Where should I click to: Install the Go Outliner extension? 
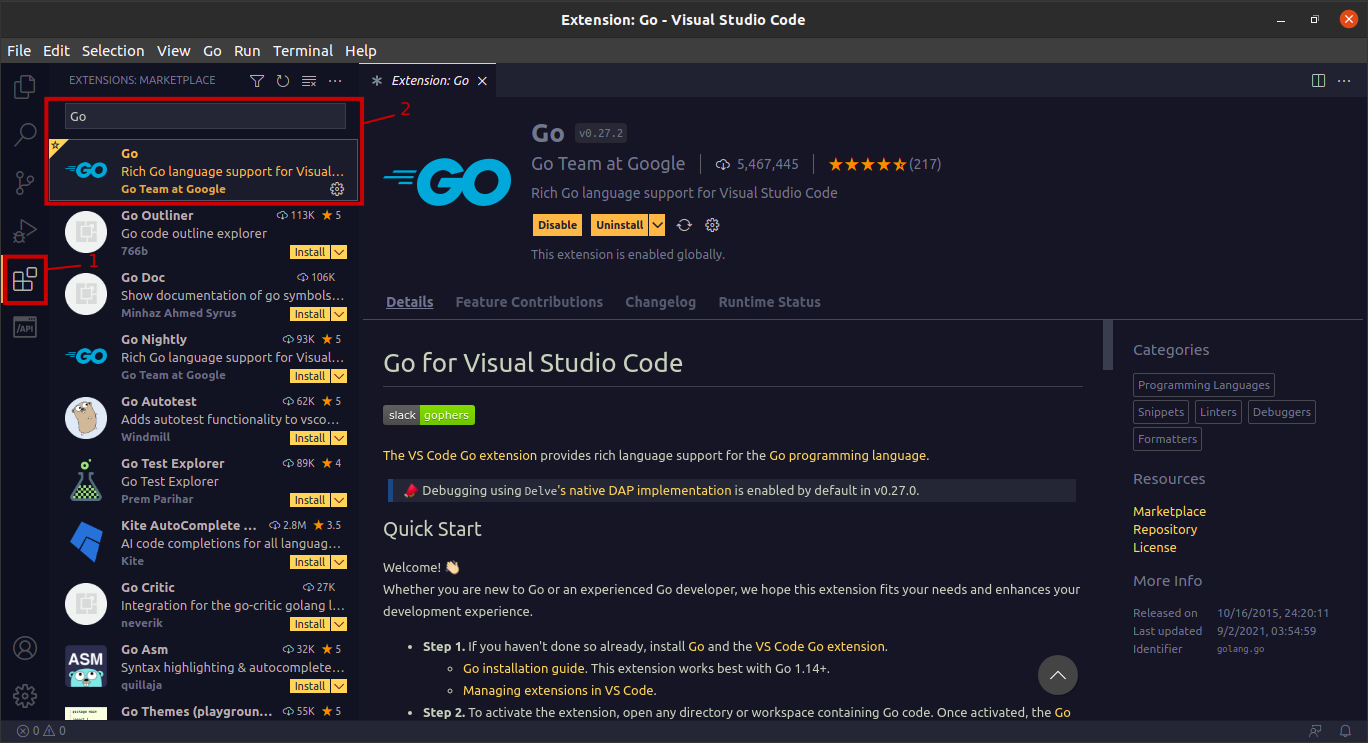point(310,252)
